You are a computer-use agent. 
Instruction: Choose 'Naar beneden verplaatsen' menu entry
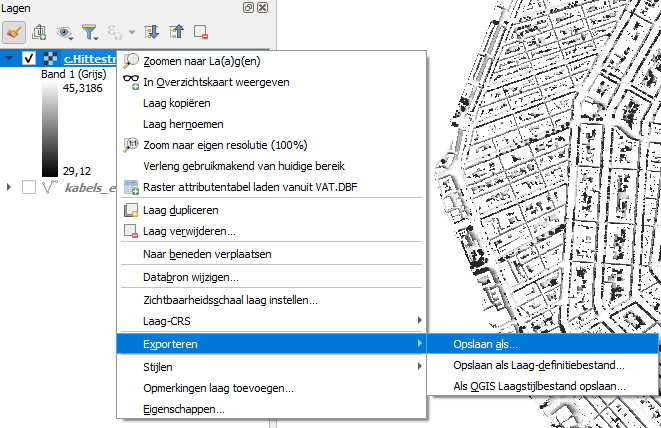click(271, 254)
